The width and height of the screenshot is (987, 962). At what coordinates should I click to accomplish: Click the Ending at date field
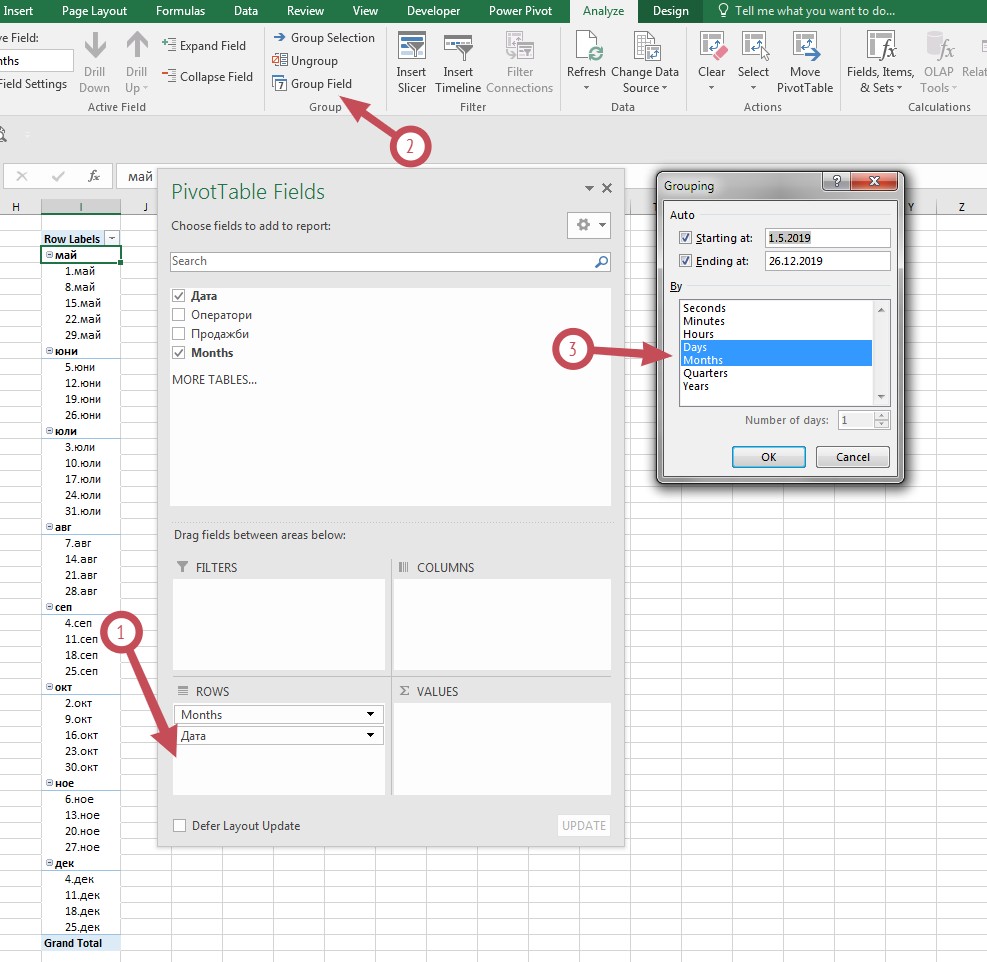coord(827,261)
